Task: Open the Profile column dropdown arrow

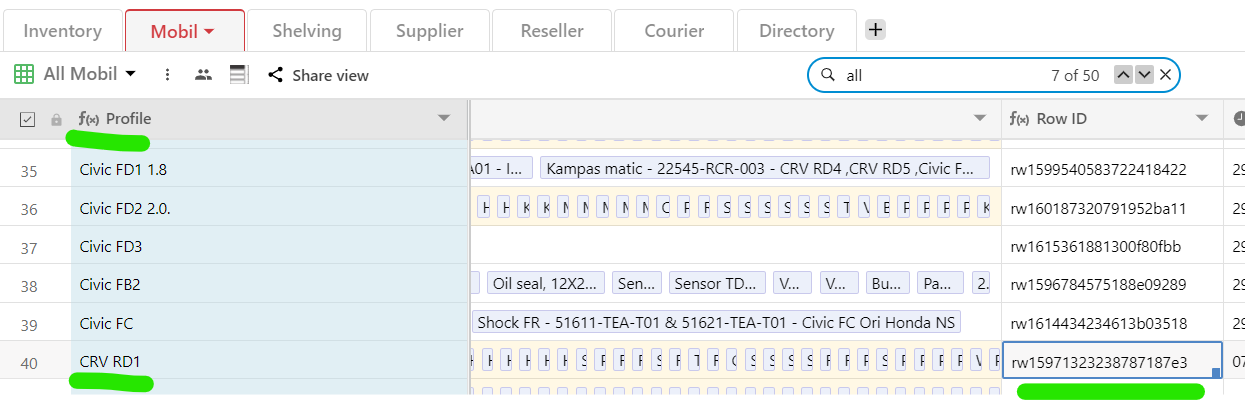Action: [x=445, y=119]
